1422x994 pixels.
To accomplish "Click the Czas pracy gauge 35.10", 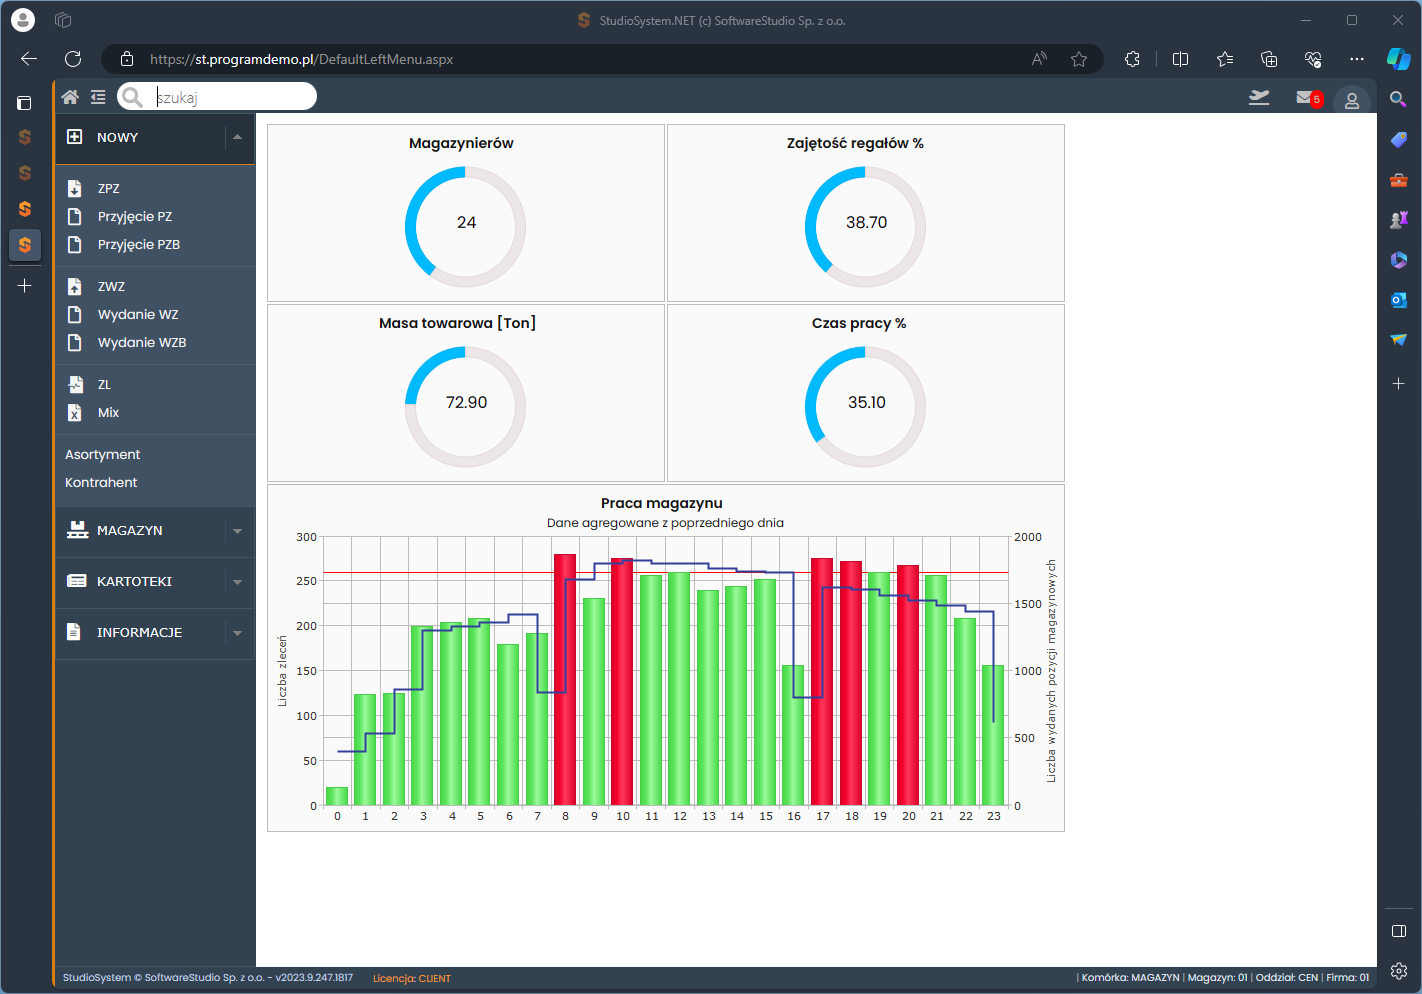I will (865, 406).
